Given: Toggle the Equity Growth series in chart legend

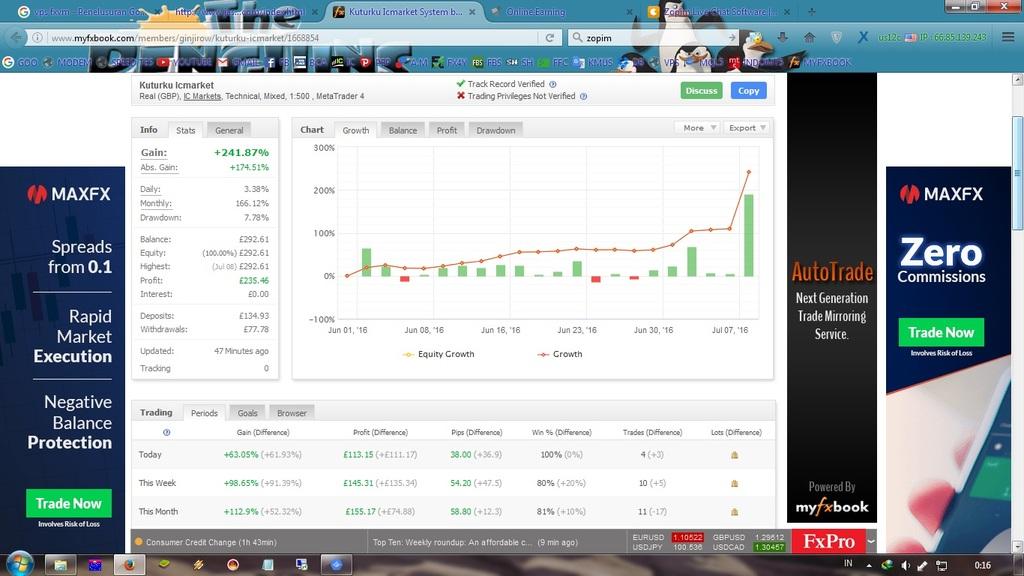Looking at the screenshot, I should point(439,354).
